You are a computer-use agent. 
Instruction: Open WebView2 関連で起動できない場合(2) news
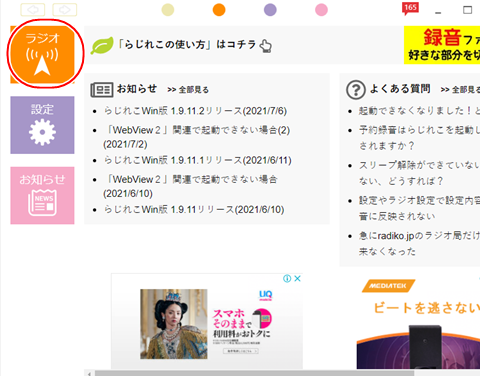pos(197,137)
